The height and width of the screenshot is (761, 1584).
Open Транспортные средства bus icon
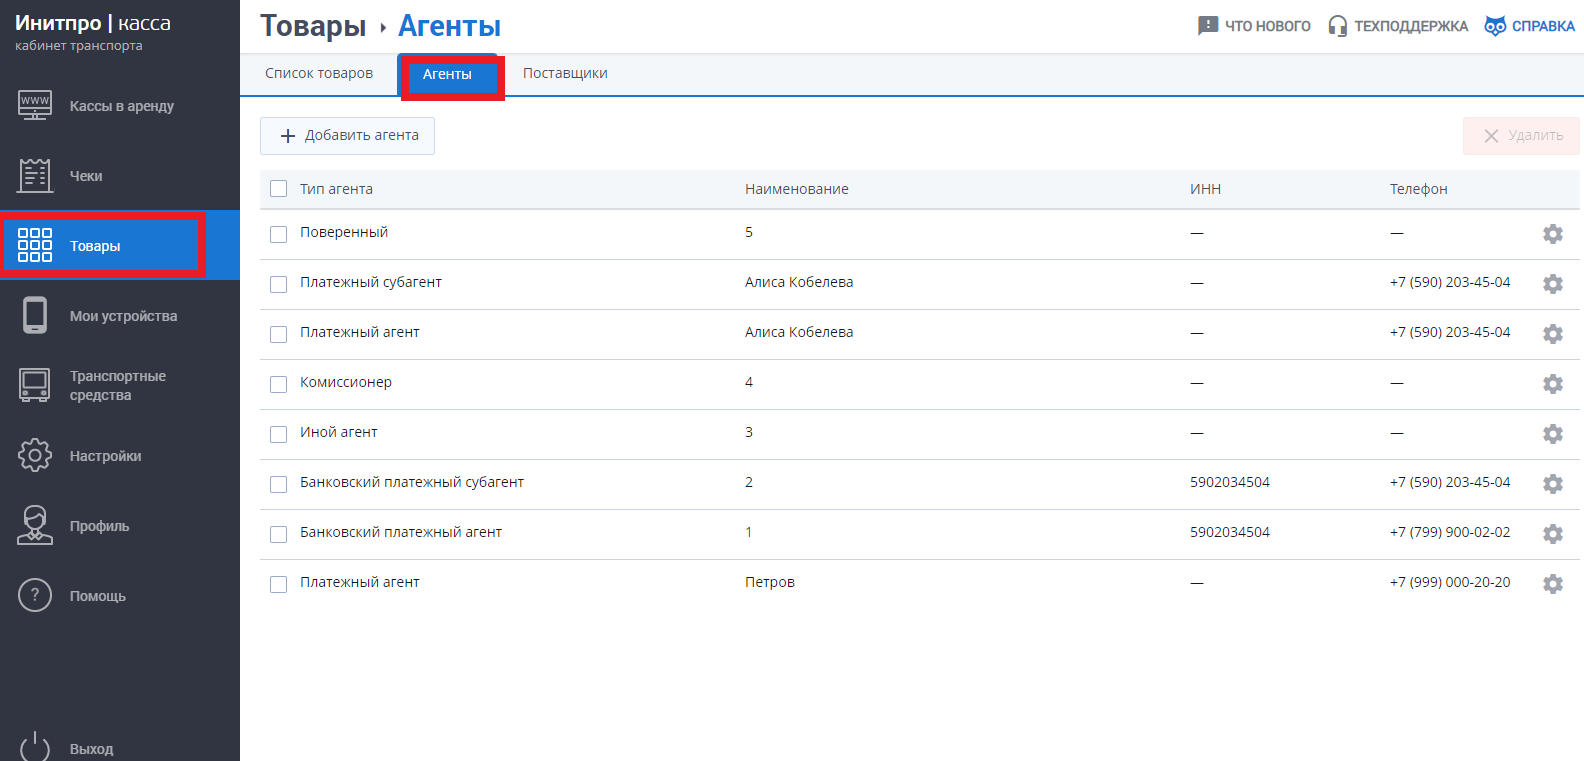(35, 385)
